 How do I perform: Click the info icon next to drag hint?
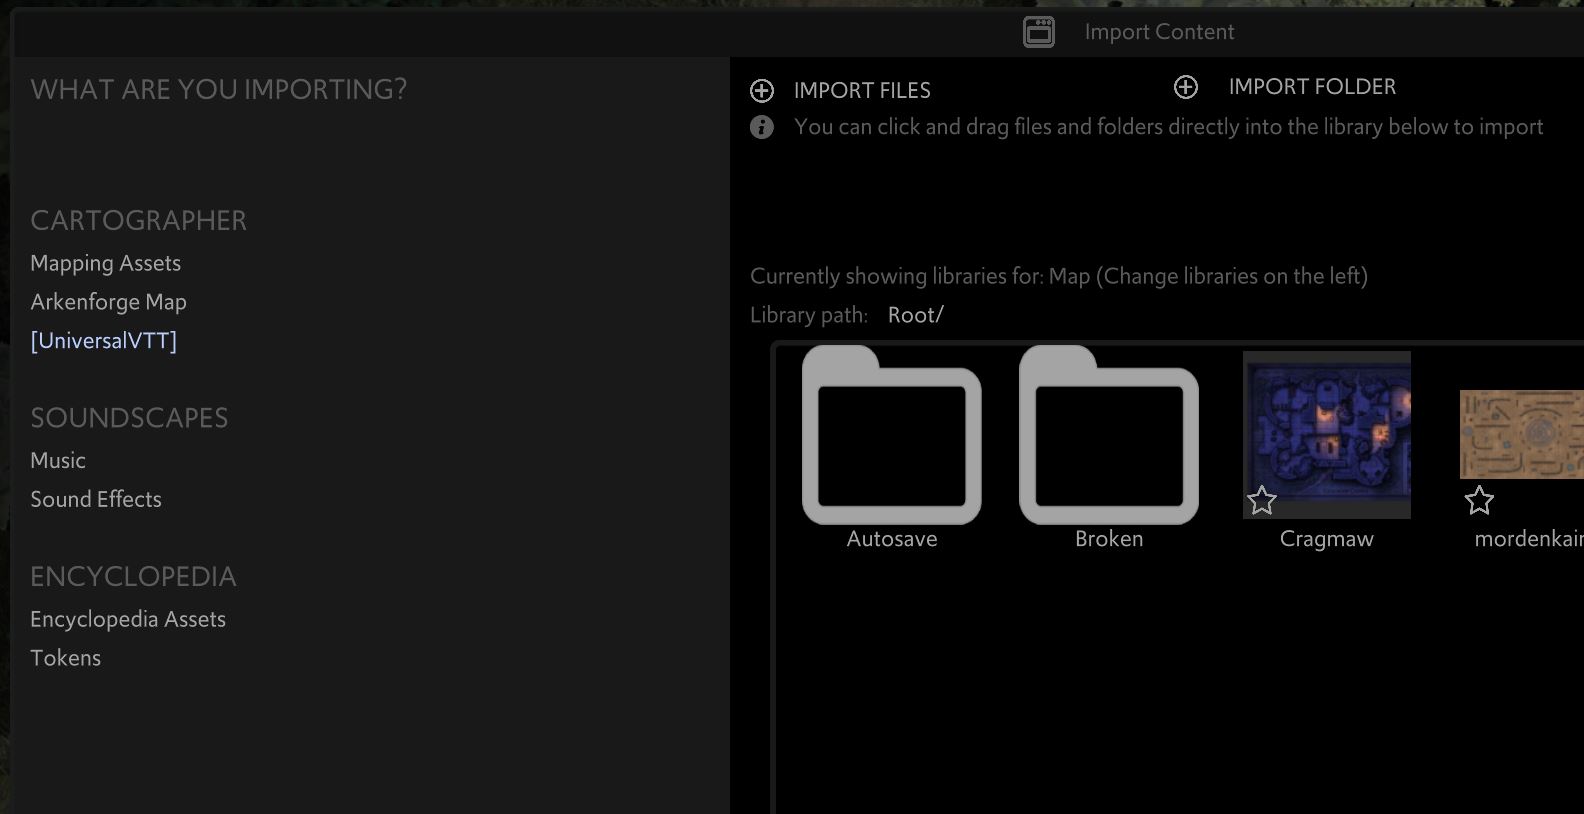(x=762, y=127)
